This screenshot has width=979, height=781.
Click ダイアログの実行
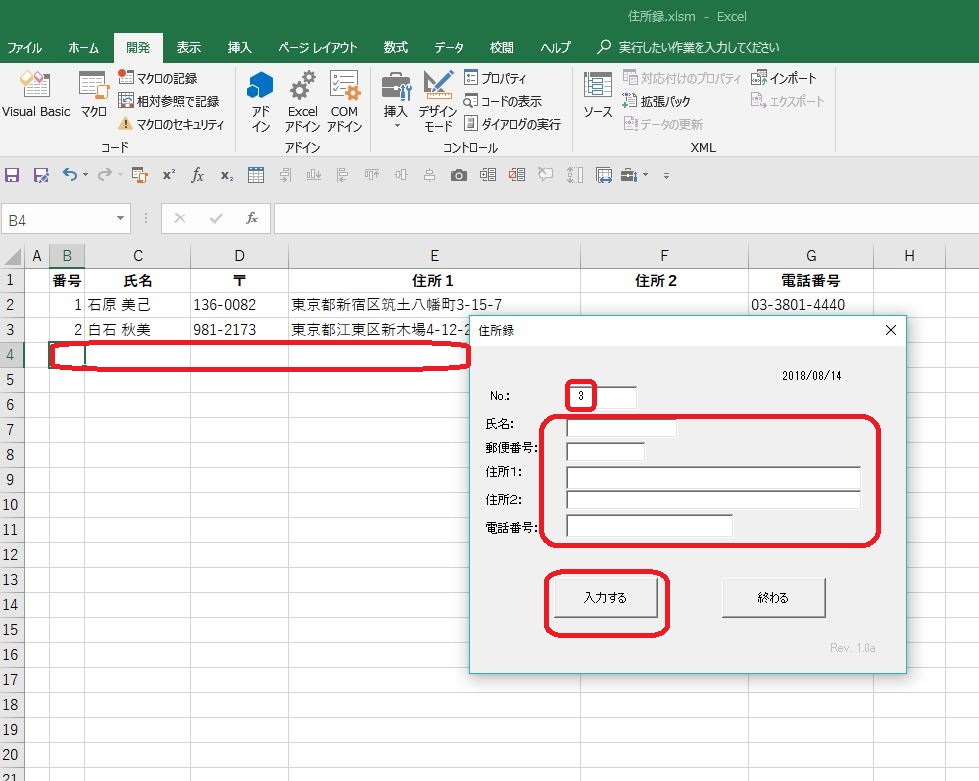[x=512, y=124]
